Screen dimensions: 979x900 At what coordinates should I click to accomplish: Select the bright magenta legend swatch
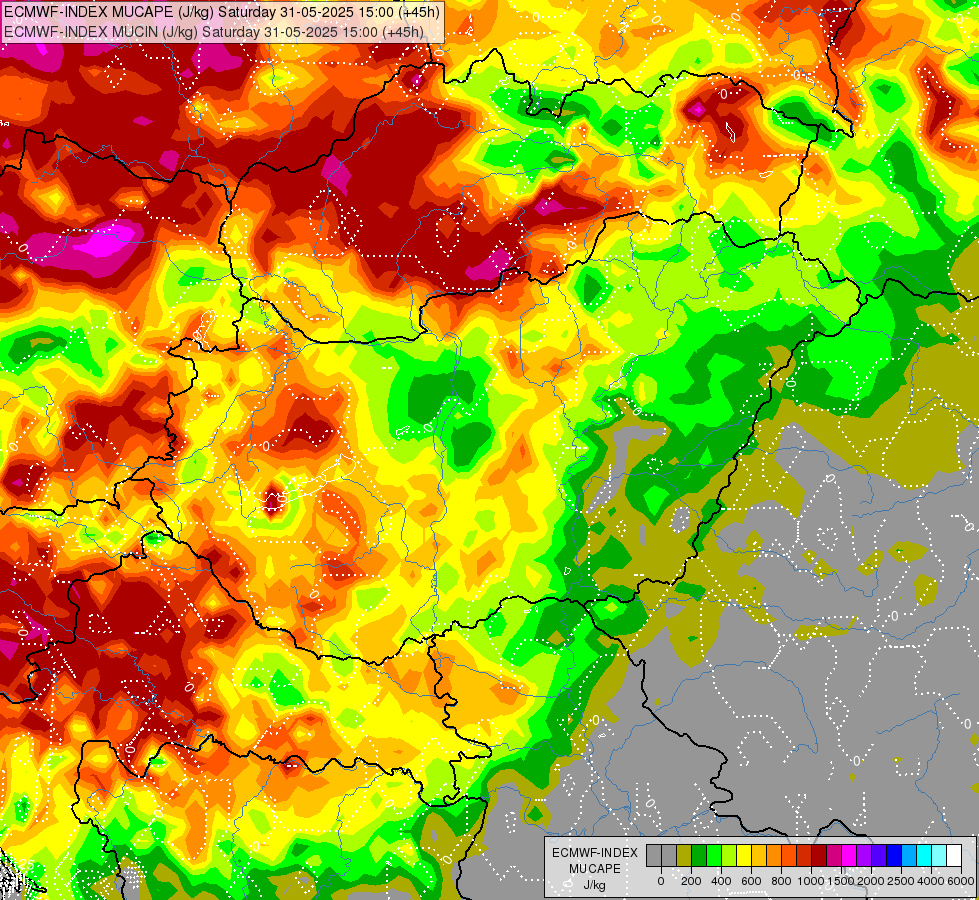pos(850,856)
